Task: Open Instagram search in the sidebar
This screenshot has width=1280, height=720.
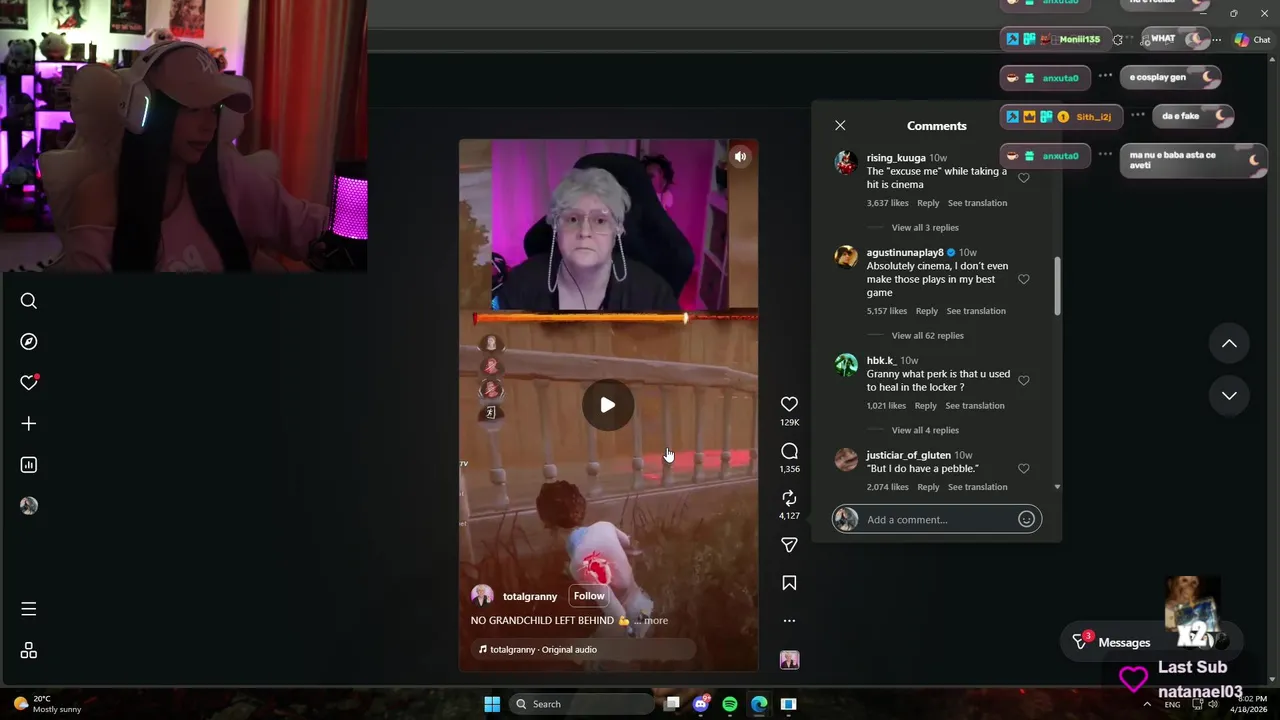Action: [29, 301]
